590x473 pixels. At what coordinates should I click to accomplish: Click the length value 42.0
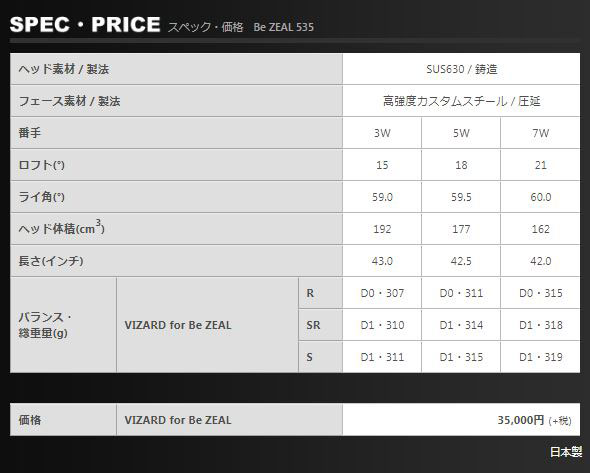(540, 261)
